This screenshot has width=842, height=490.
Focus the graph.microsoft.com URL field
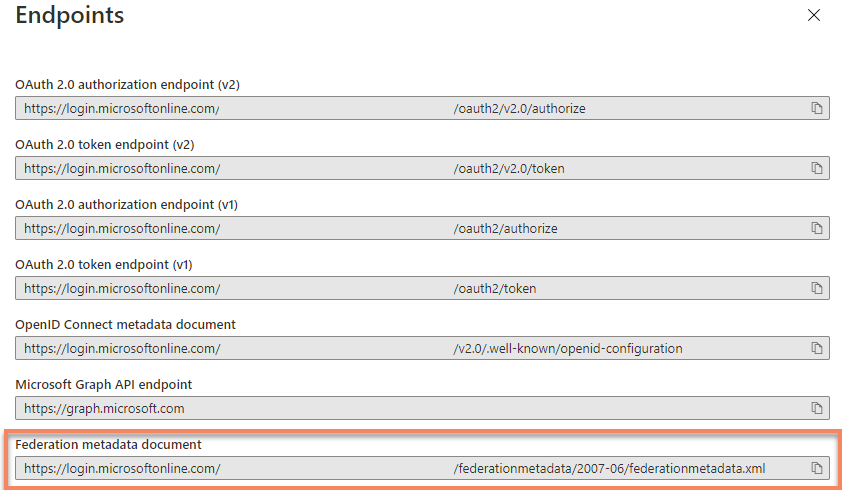point(400,408)
